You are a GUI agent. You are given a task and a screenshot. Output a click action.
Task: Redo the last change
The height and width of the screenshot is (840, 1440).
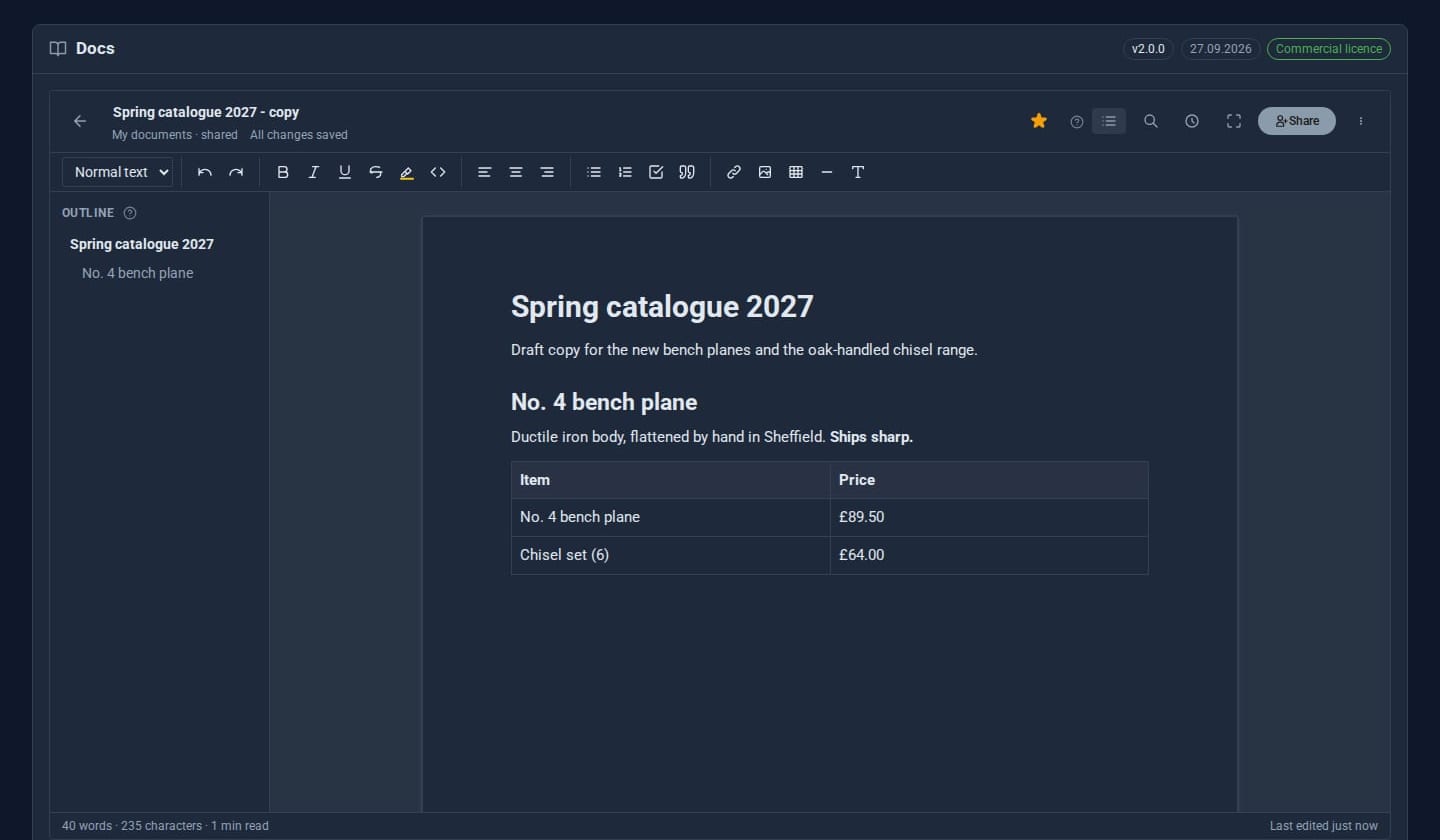pos(236,172)
